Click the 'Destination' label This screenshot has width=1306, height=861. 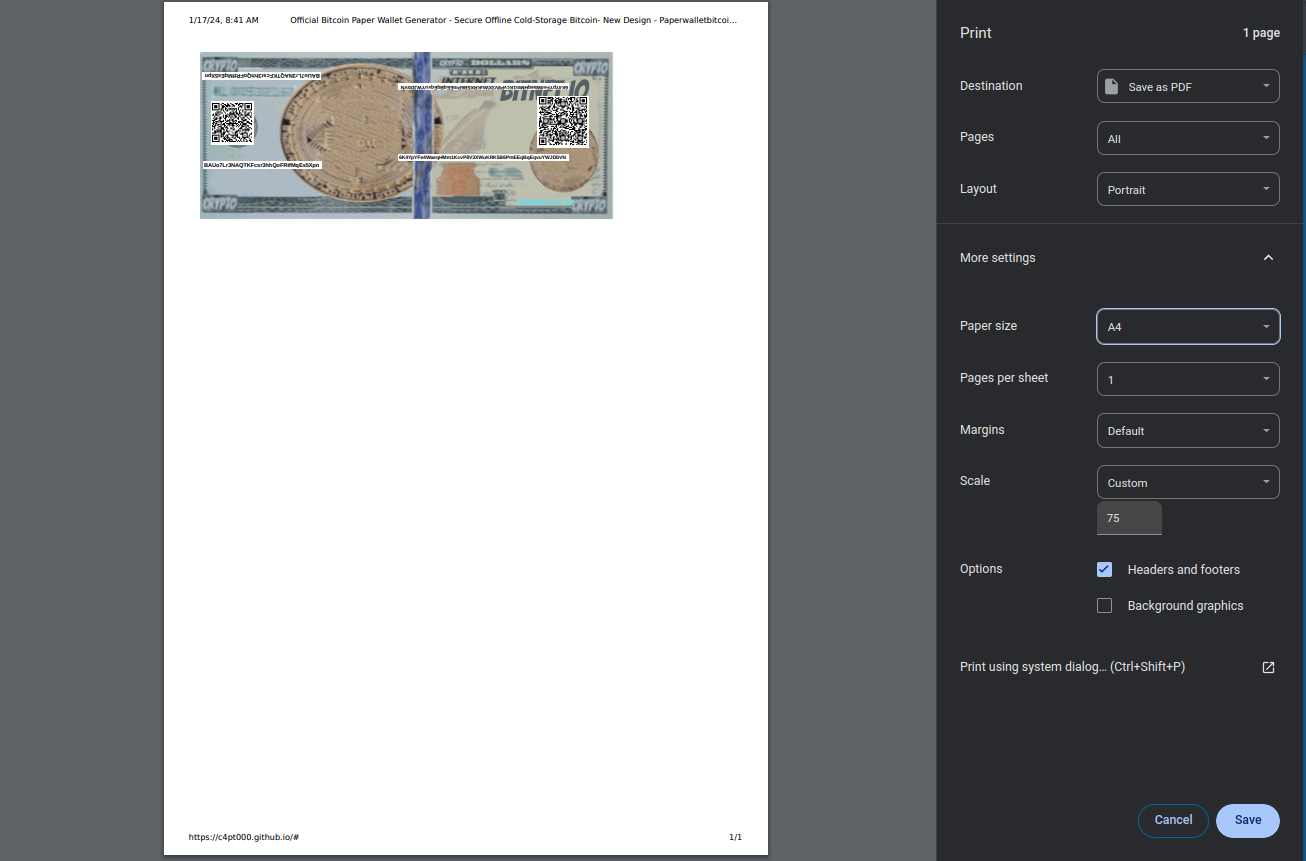[991, 86]
